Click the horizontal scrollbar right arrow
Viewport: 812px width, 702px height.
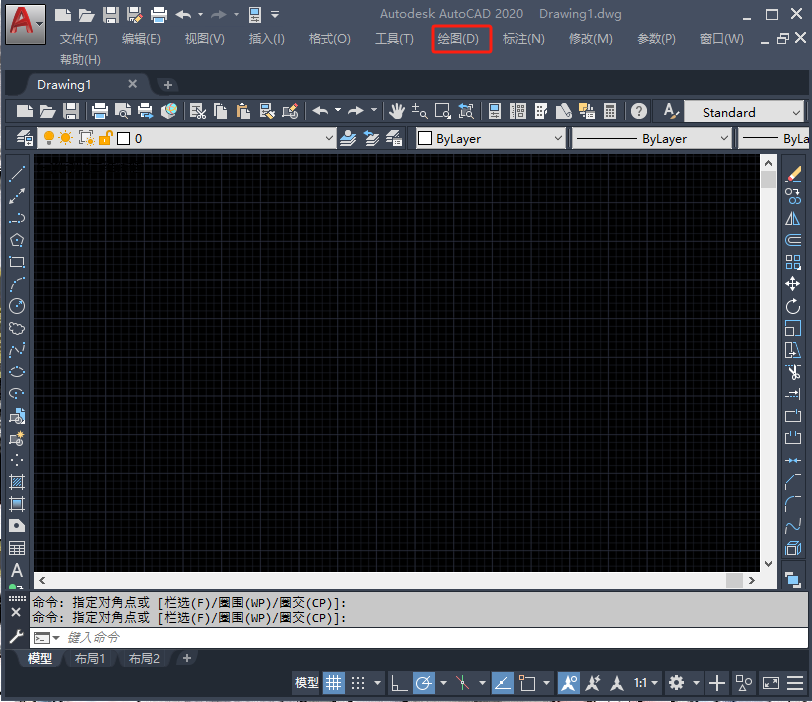coord(751,580)
